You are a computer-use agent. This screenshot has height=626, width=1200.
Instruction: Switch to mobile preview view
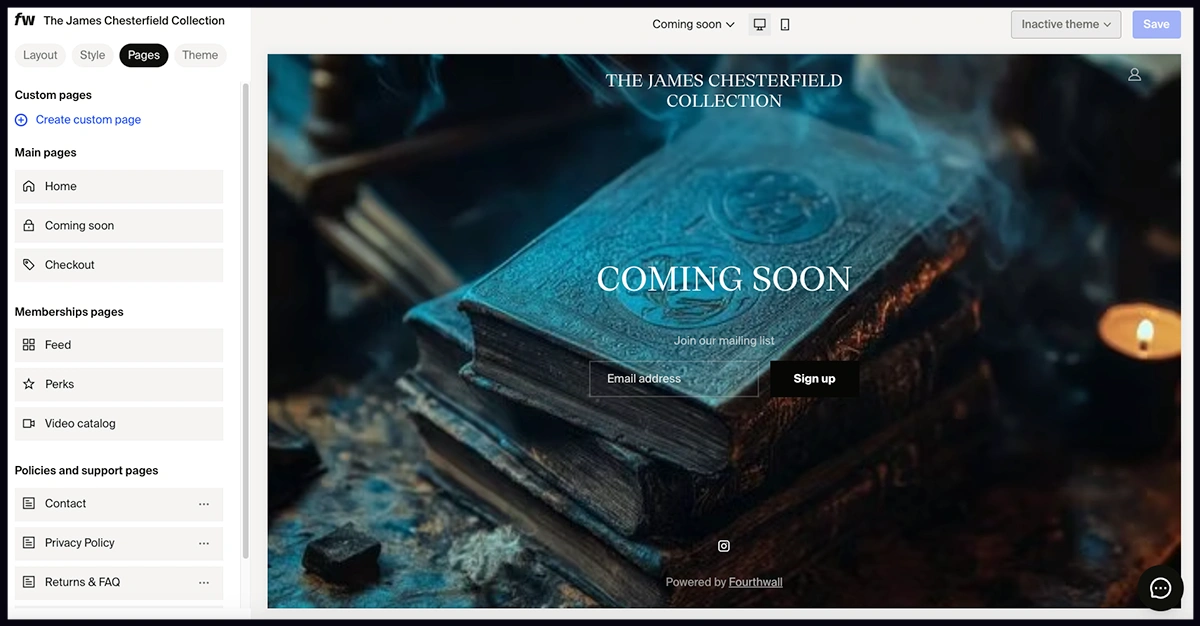coord(785,24)
